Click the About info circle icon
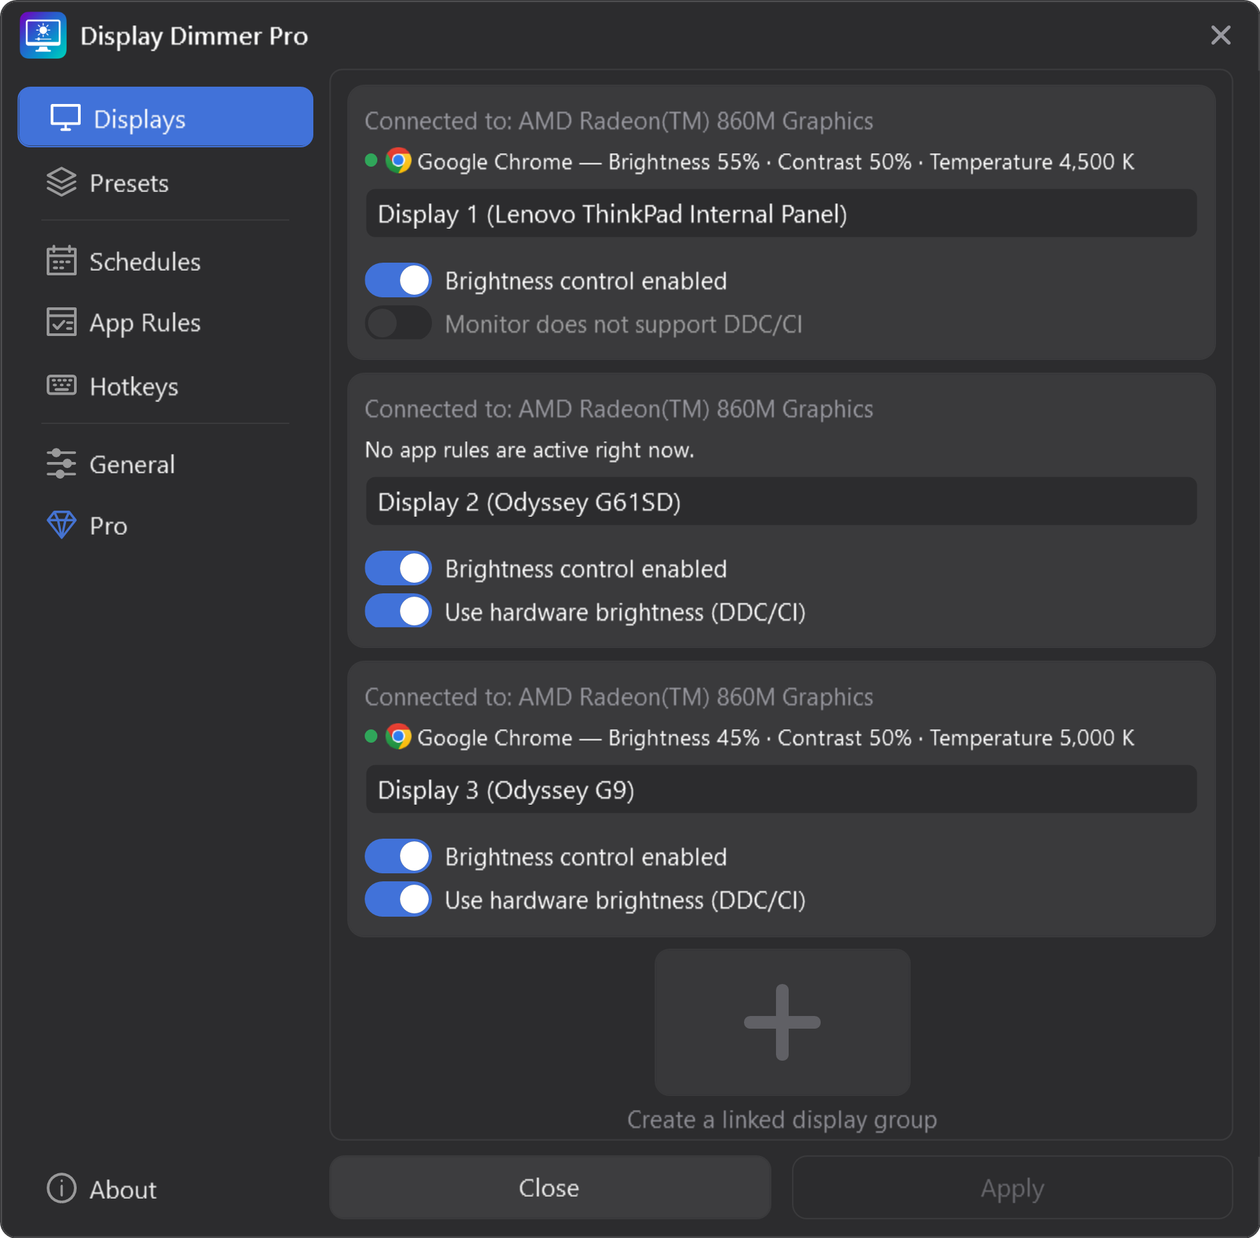Image resolution: width=1260 pixels, height=1238 pixels. pos(61,1188)
